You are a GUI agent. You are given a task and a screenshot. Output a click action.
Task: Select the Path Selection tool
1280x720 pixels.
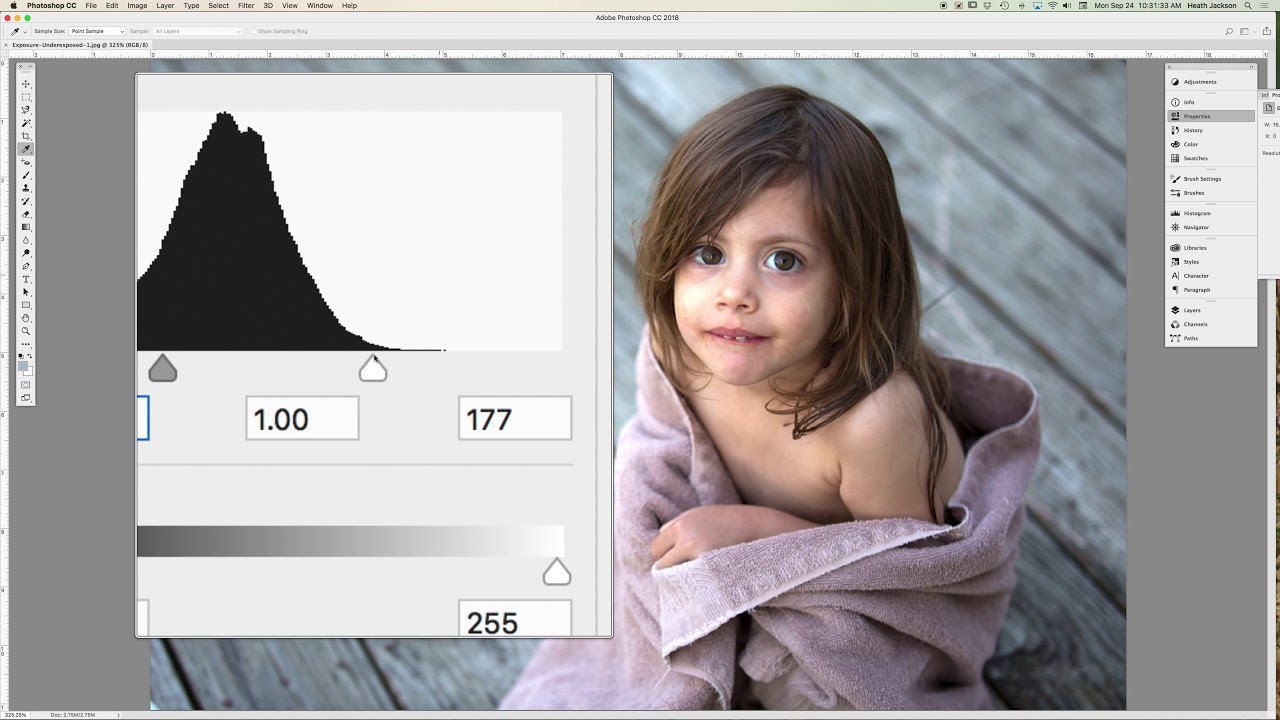pos(26,292)
